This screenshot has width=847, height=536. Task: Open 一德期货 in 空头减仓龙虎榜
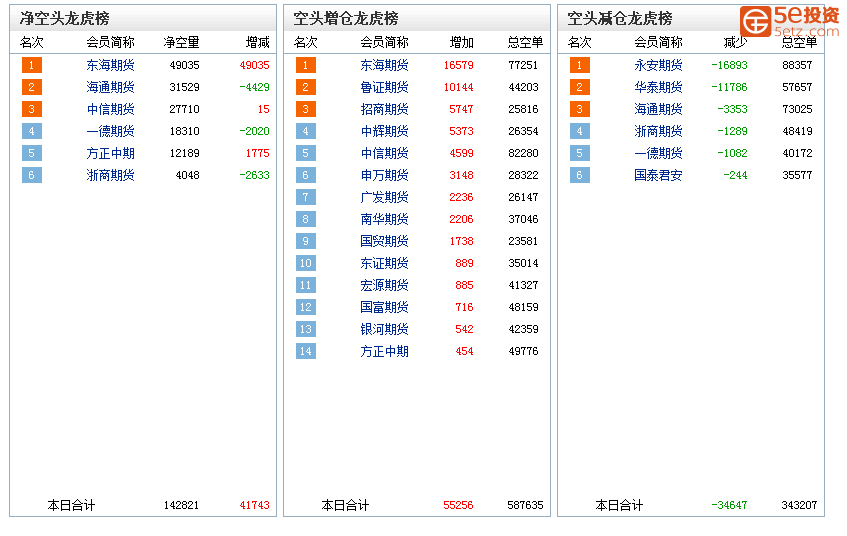tap(658, 153)
